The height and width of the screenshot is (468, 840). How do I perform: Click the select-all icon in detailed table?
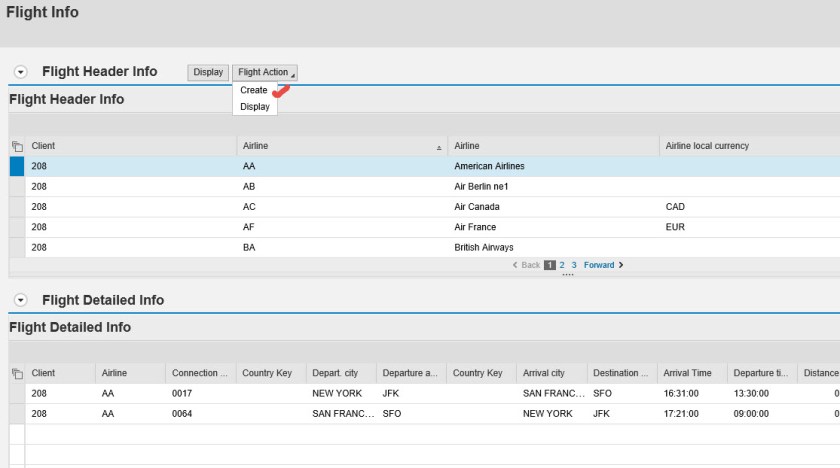(x=16, y=373)
